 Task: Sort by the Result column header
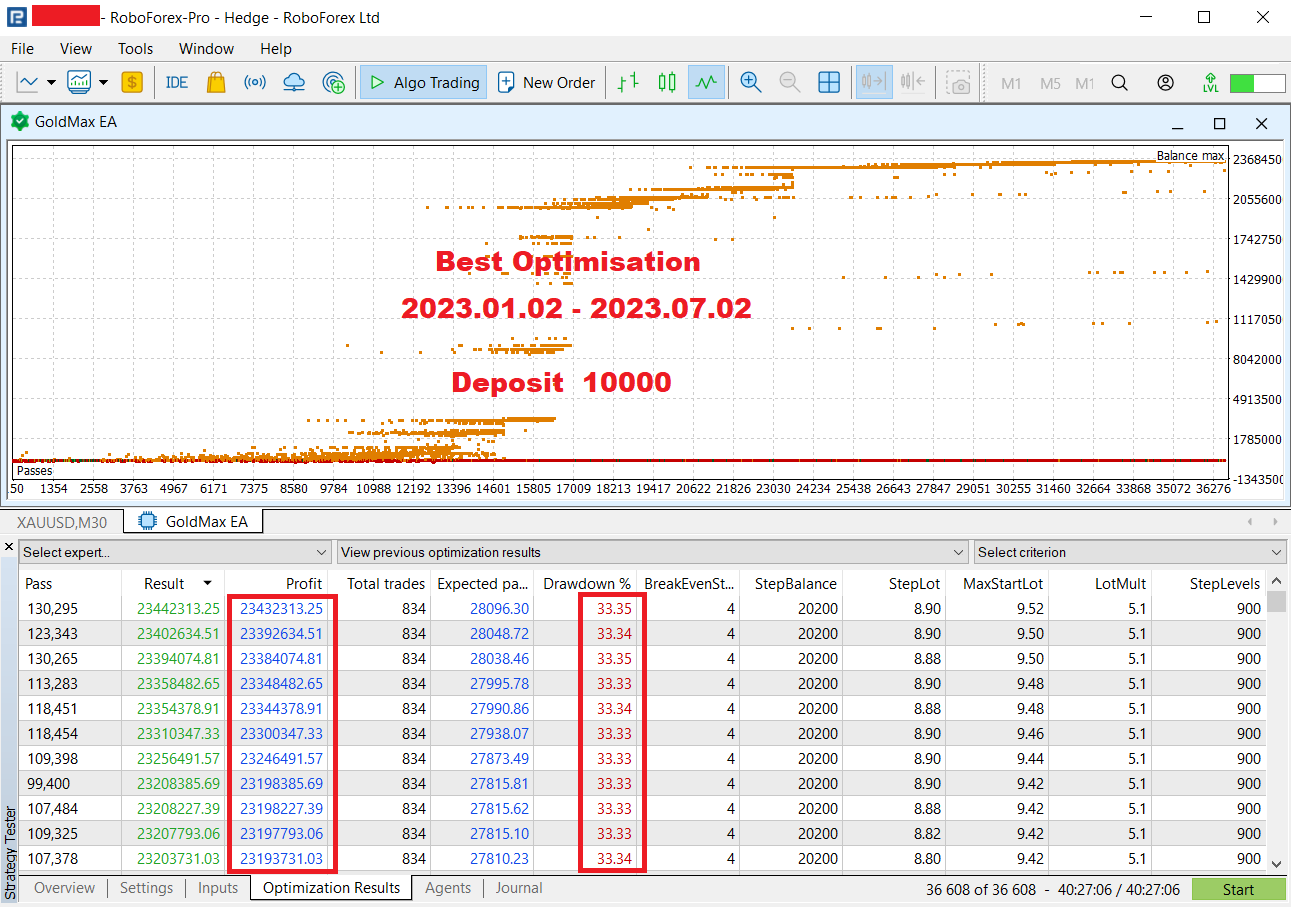tap(173, 584)
